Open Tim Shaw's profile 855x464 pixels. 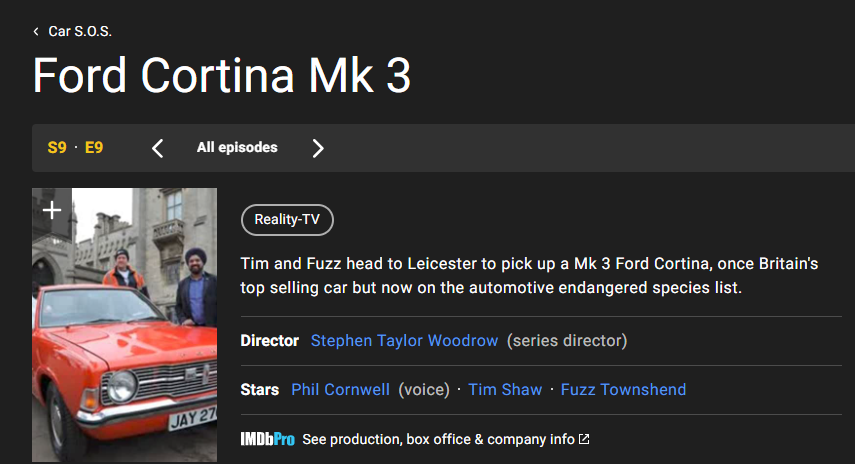[x=505, y=390]
